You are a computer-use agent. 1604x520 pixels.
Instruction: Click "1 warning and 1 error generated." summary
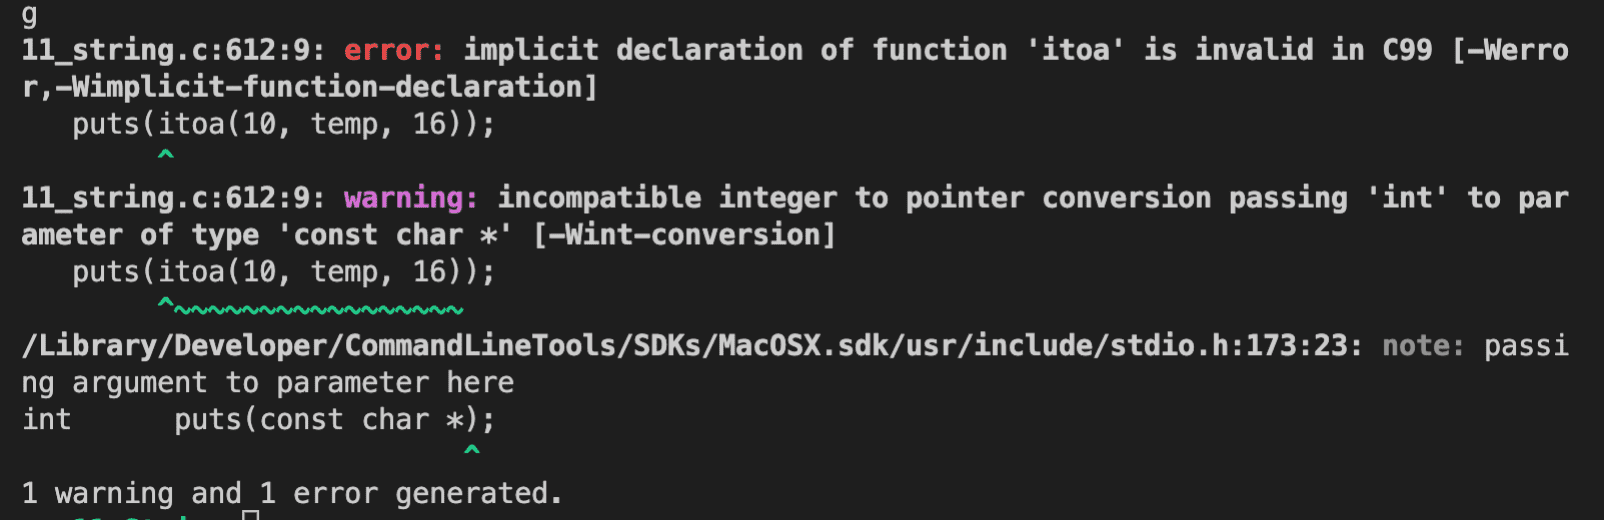pos(292,493)
